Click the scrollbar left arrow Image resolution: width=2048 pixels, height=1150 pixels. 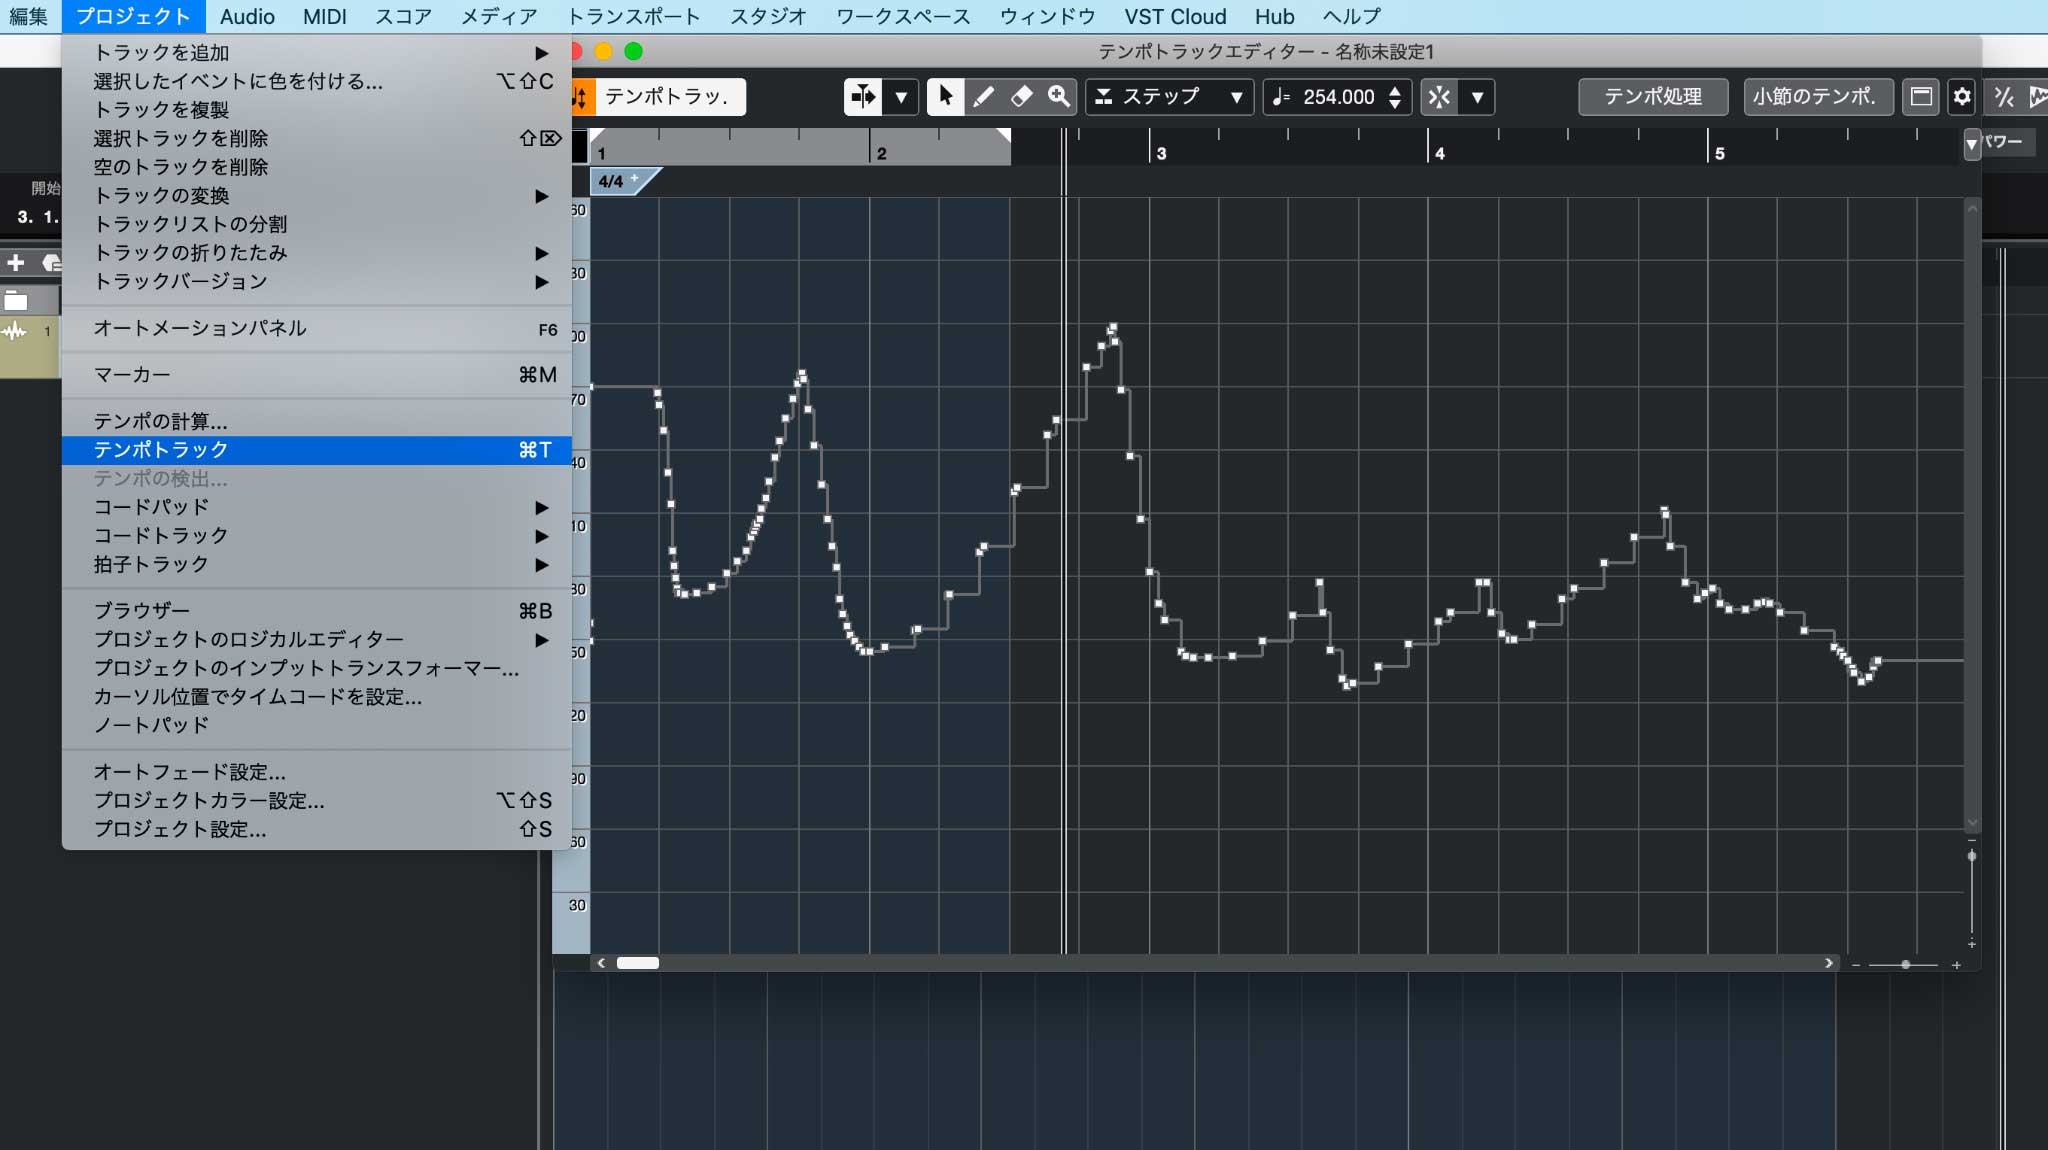point(601,963)
